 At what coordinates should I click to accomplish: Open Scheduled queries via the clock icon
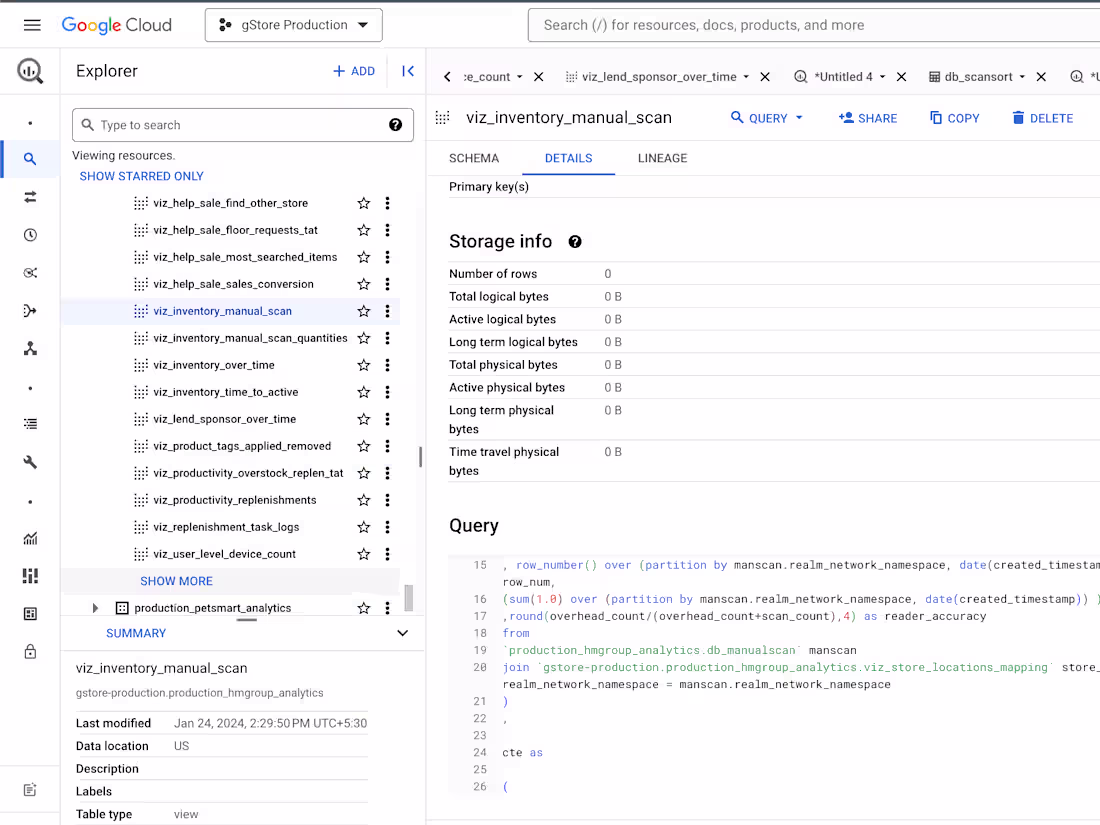click(30, 234)
